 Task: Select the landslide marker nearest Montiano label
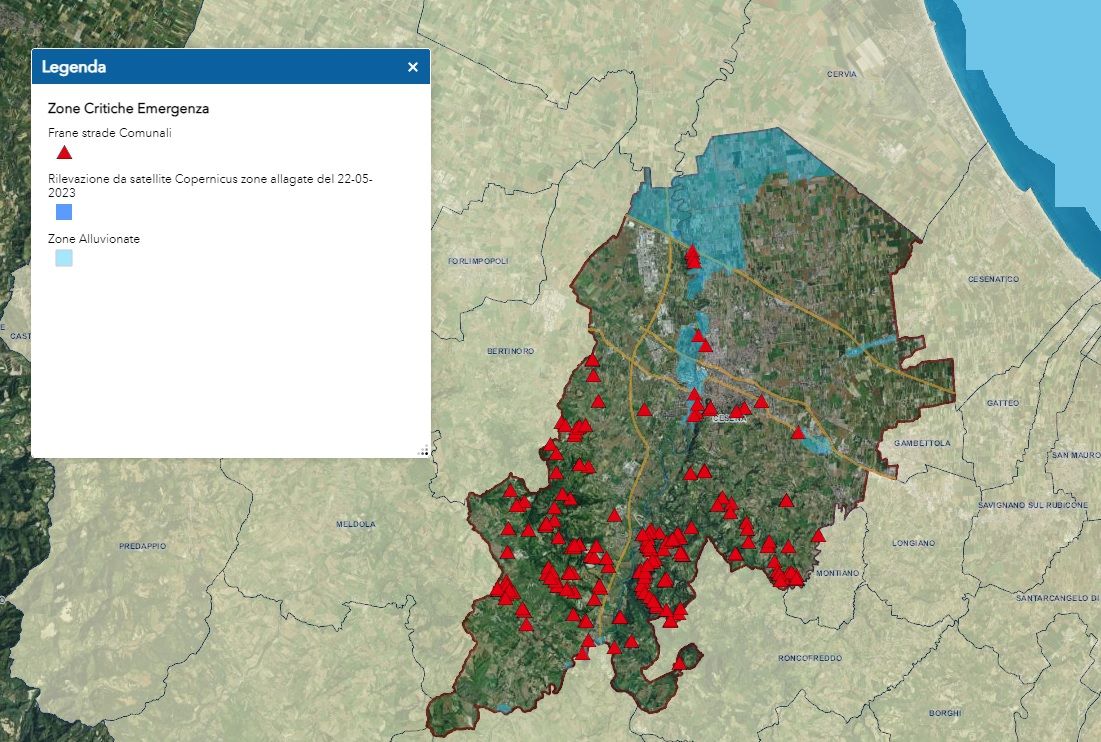[x=795, y=577]
